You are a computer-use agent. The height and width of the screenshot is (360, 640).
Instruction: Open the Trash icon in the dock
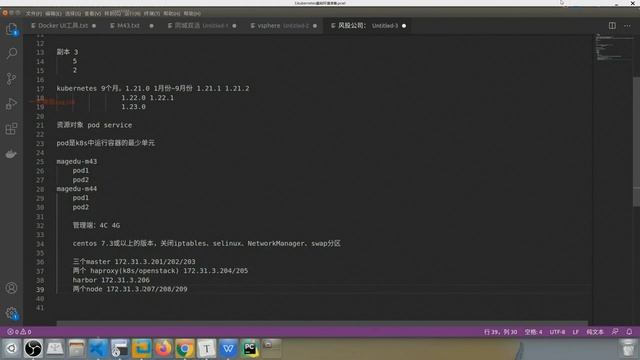pos(628,349)
